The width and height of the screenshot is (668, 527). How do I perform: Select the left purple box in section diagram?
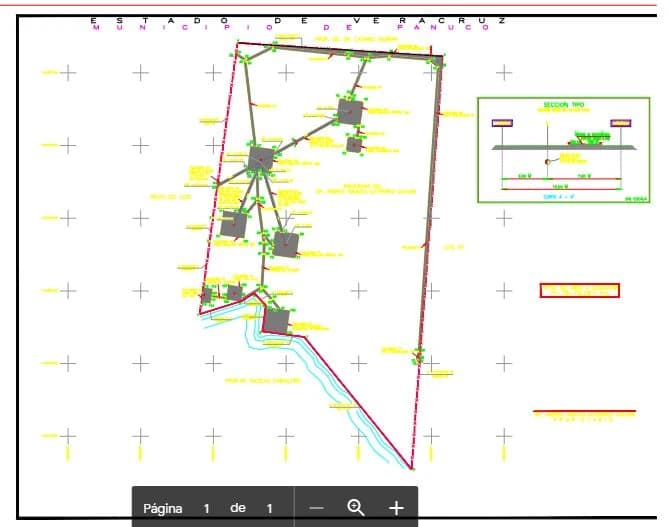pyautogui.click(x=502, y=124)
